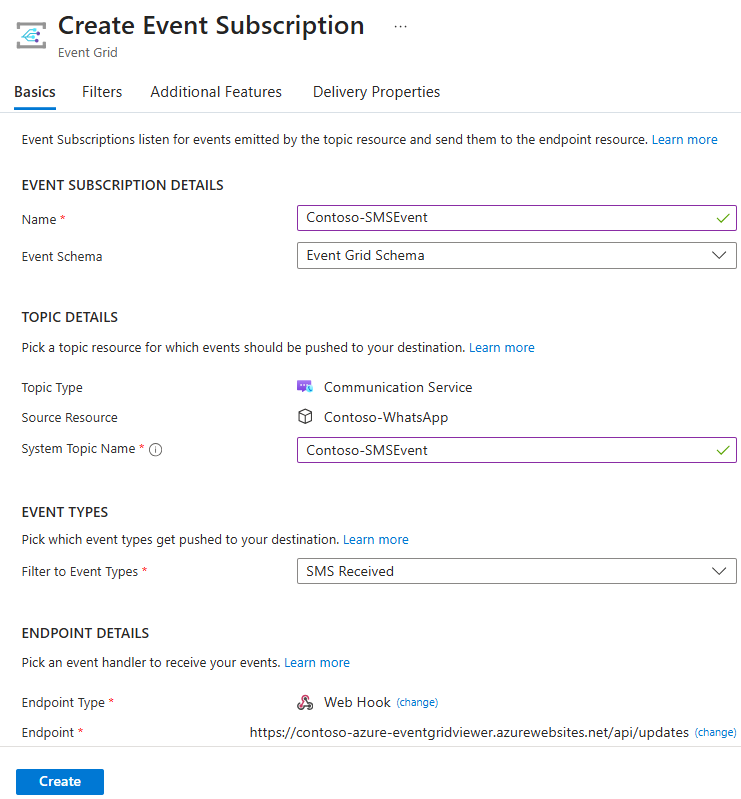Expand the Event Schema dropdown
Image resolution: width=741 pixels, height=799 pixels.
tap(517, 255)
